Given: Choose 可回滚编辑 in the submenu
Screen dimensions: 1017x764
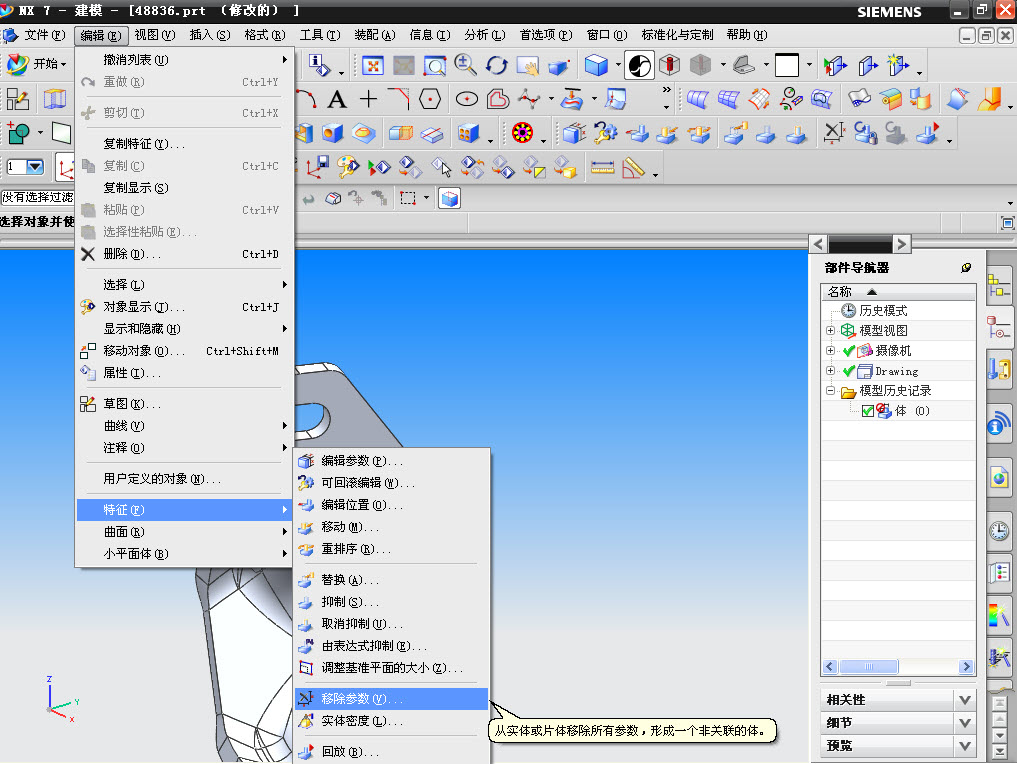Looking at the screenshot, I should pyautogui.click(x=391, y=483).
